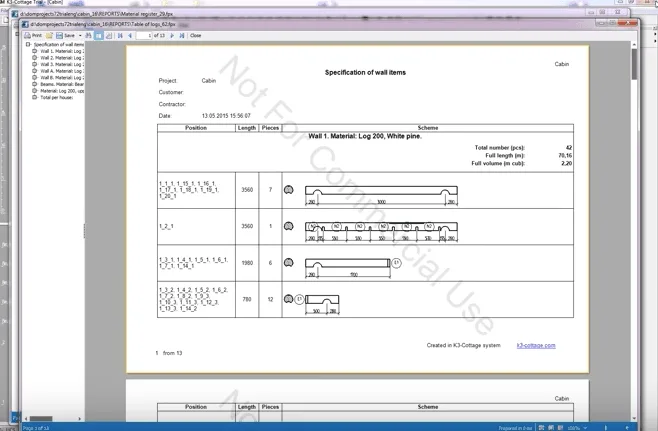Click the Print button in report toolbar
This screenshot has height=431, width=658.
coord(33,36)
